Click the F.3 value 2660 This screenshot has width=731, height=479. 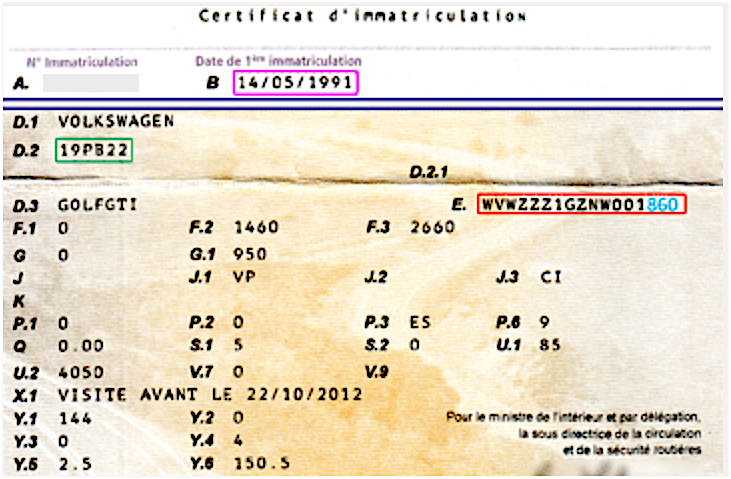(x=432, y=227)
